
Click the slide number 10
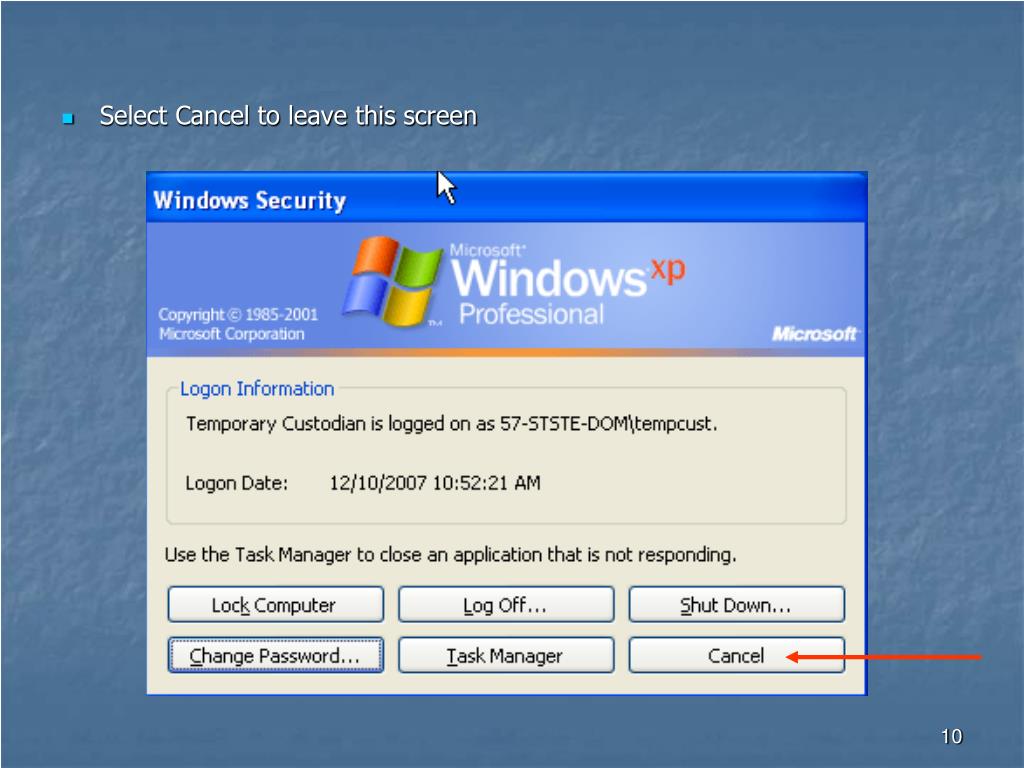pos(951,736)
